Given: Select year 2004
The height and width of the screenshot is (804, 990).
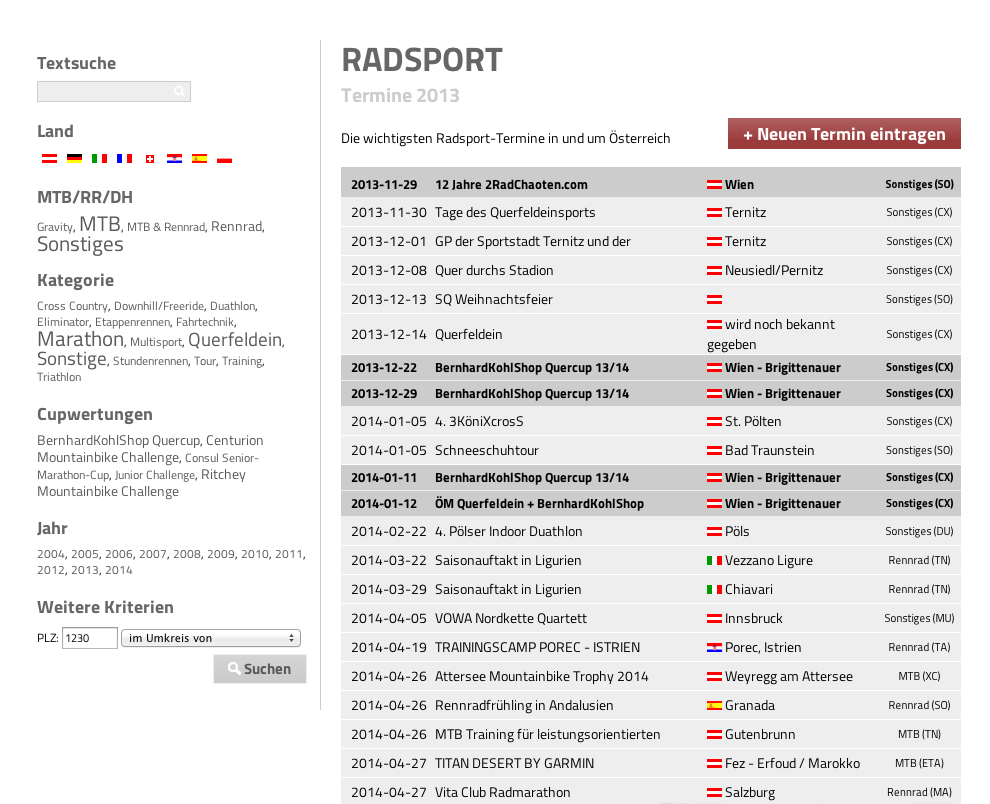Looking at the screenshot, I should click(x=51, y=554).
